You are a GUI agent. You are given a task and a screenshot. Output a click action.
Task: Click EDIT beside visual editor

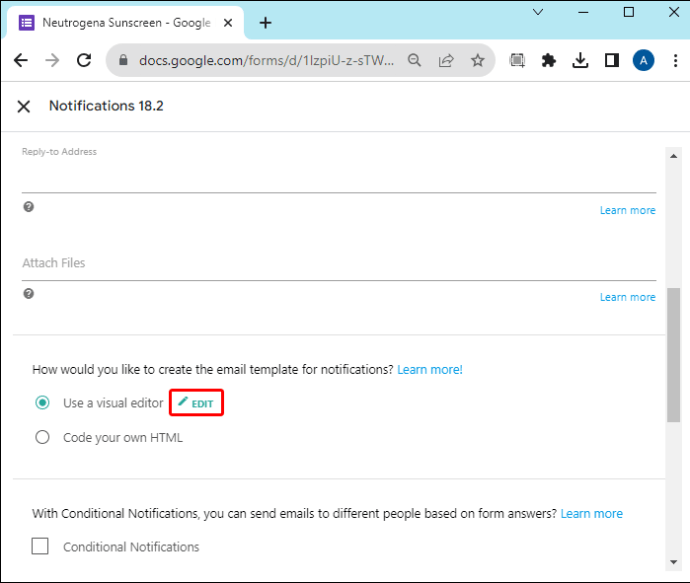pyautogui.click(x=196, y=403)
